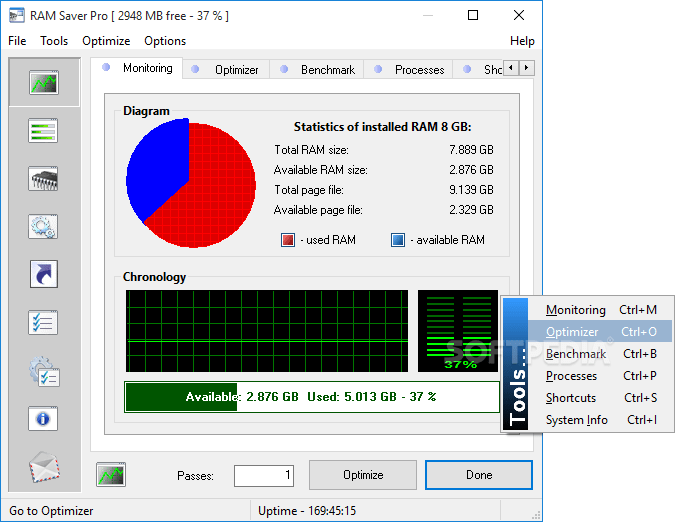Open the Optimize menu
This screenshot has width=675, height=522.
point(106,41)
